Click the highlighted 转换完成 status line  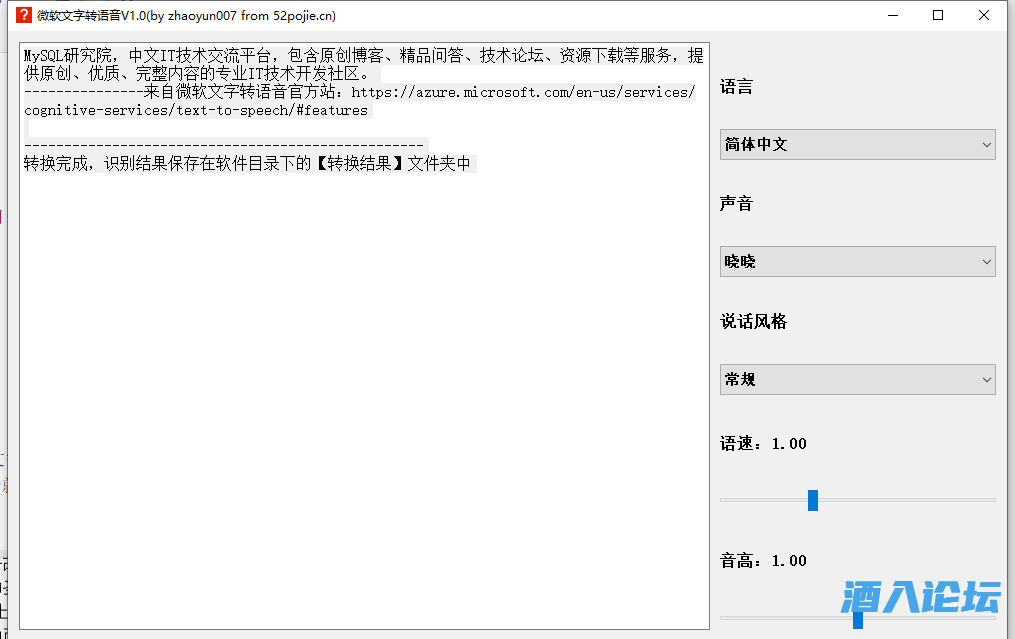249,163
